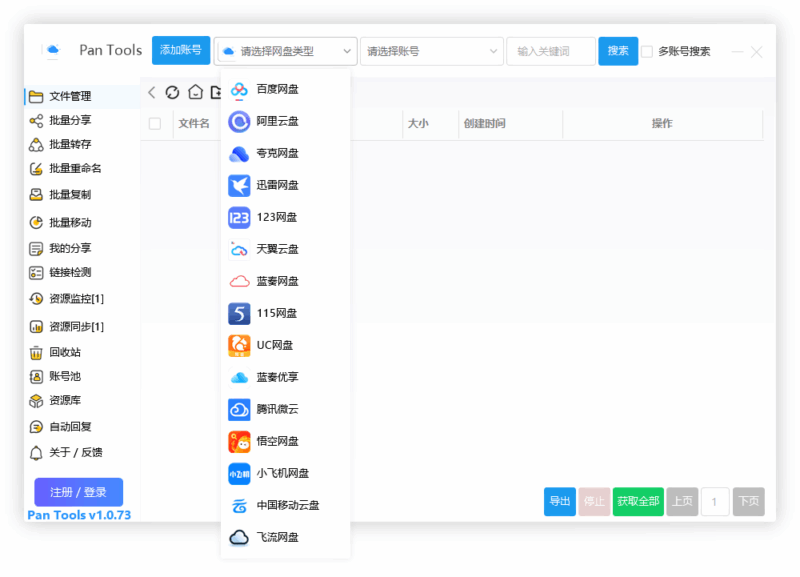
Task: Click the 停止 button
Action: (594, 501)
